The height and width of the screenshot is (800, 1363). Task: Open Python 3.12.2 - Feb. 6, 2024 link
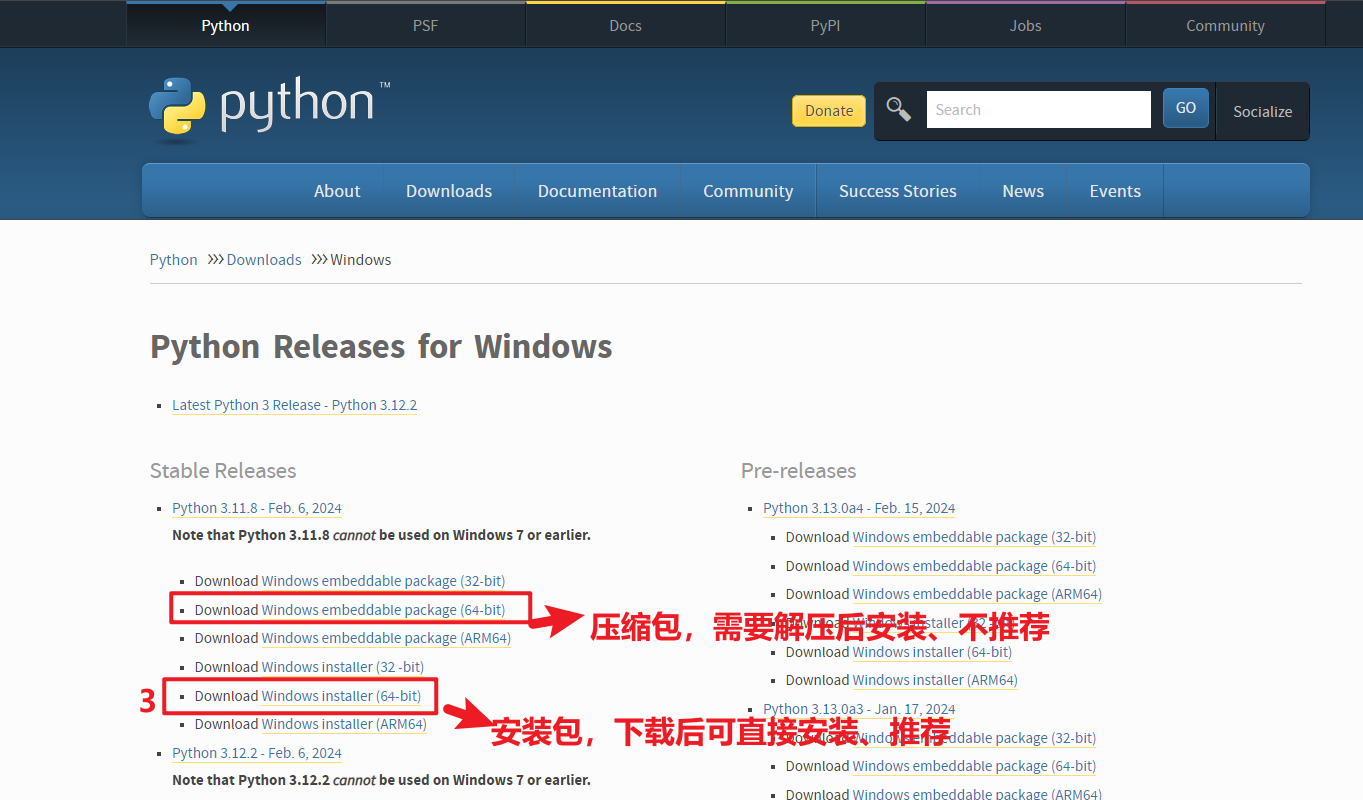[257, 753]
